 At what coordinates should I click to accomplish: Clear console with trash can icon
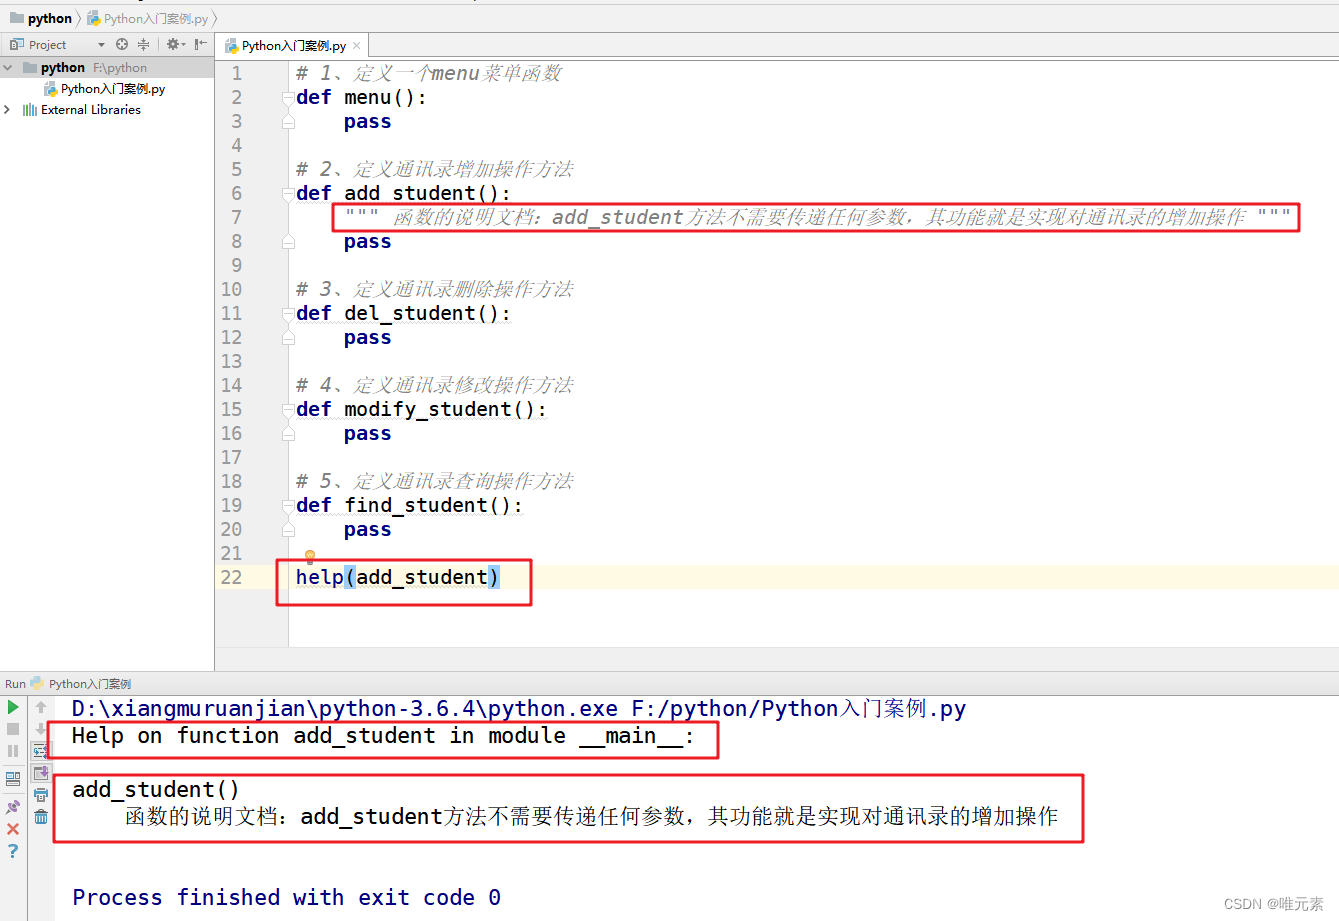(x=41, y=817)
